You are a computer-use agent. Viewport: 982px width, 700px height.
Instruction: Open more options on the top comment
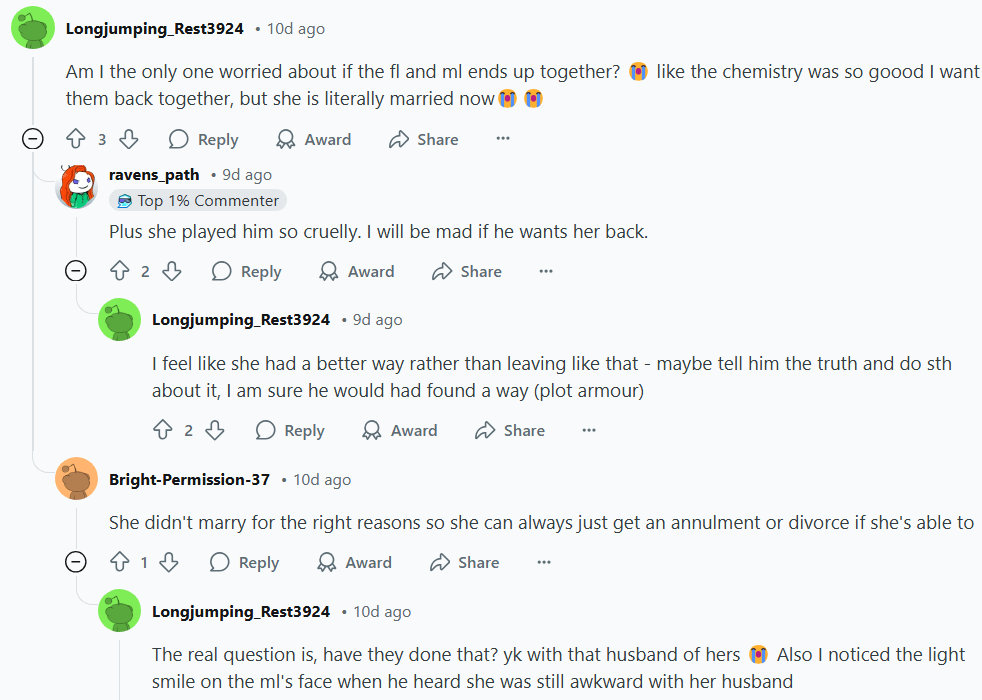tap(503, 140)
